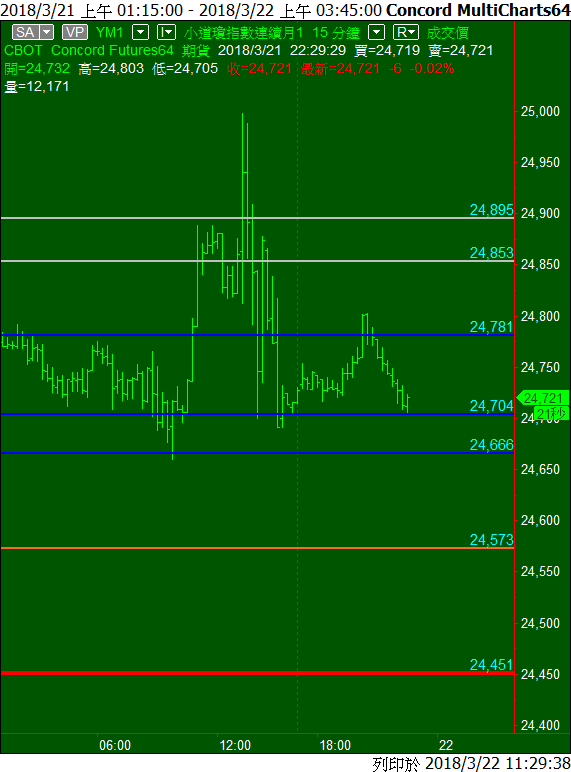Select the white line labeled 24,895
This screenshot has height=772, width=571.
click(257, 218)
